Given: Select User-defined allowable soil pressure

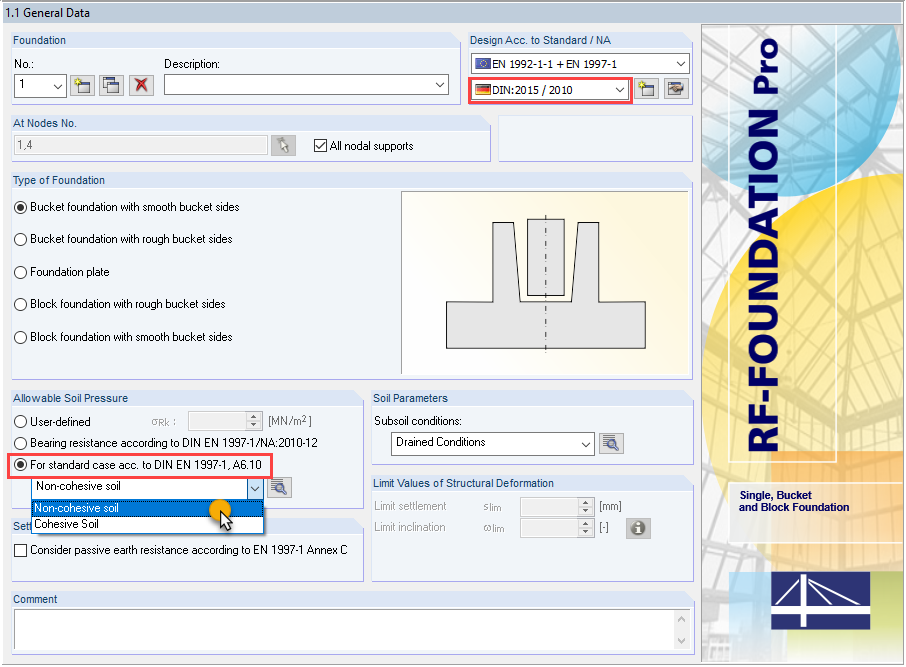Looking at the screenshot, I should click(x=20, y=420).
